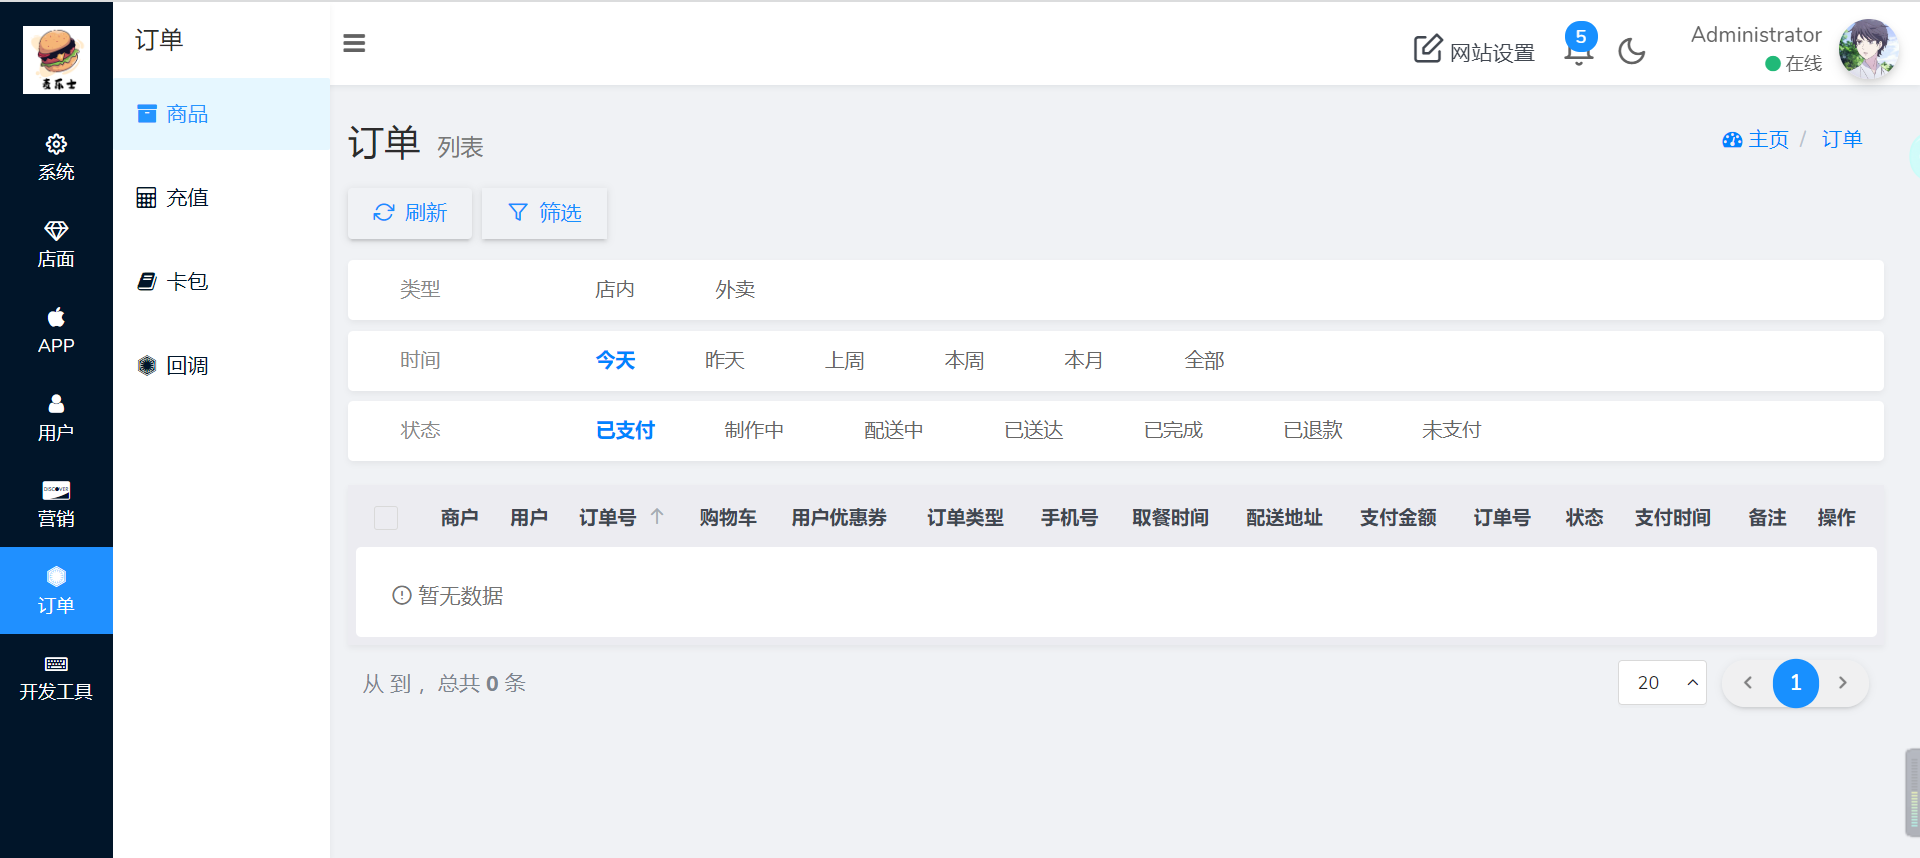Go to next page with right chevron
This screenshot has width=1920, height=858.
[1843, 683]
